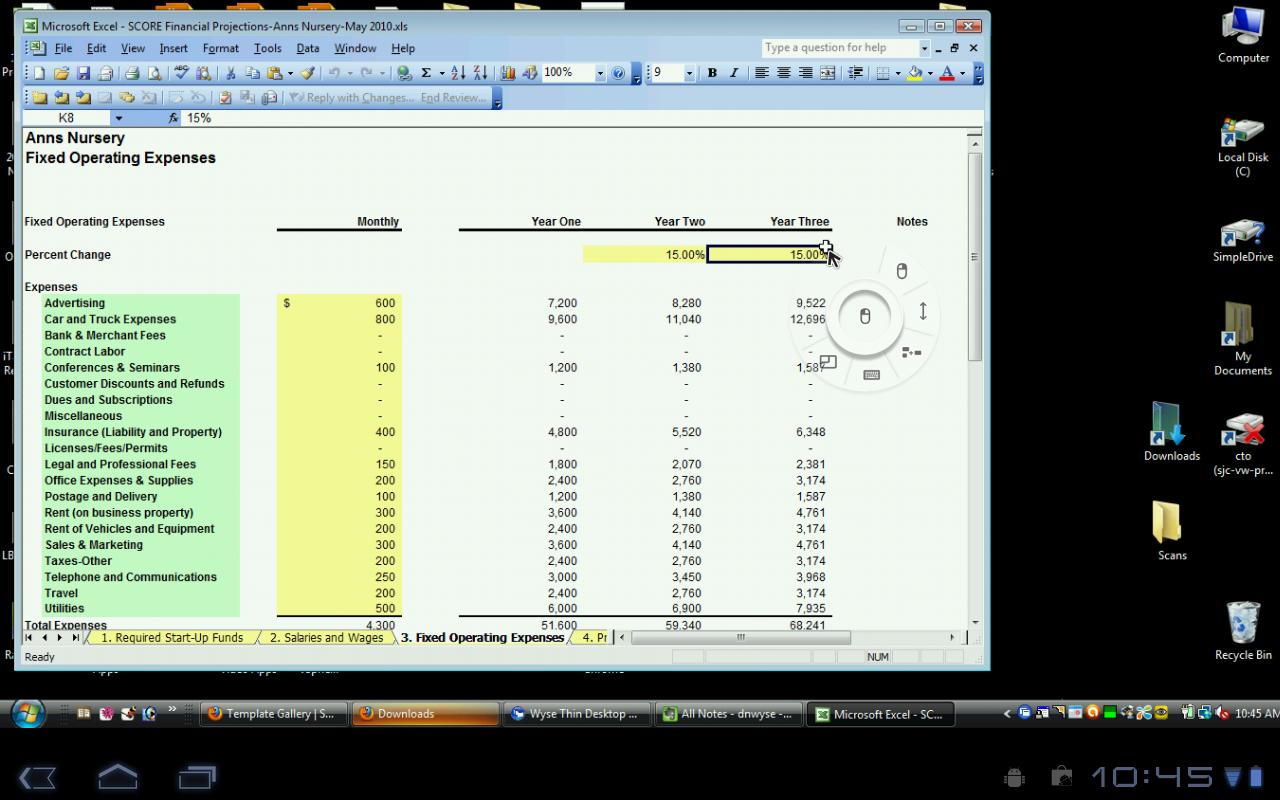Open the help question box dropdown
Image resolution: width=1280 pixels, height=800 pixels.
click(x=925, y=48)
